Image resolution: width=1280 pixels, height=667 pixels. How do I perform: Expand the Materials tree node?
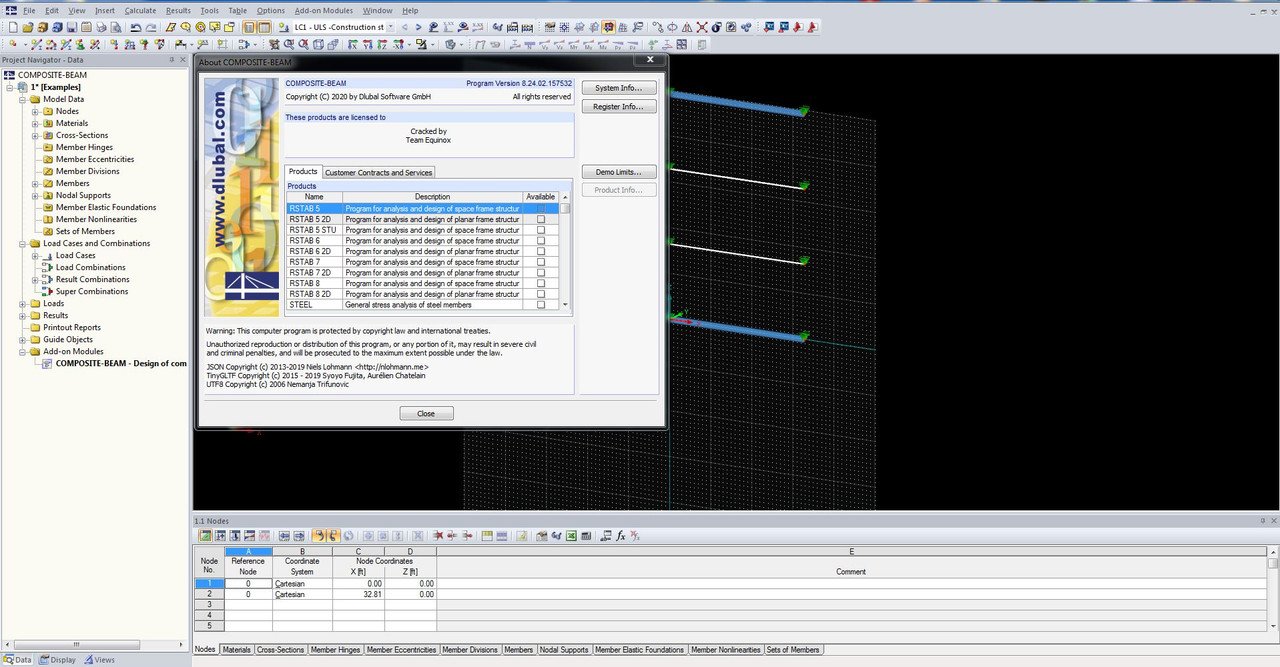click(x=35, y=123)
